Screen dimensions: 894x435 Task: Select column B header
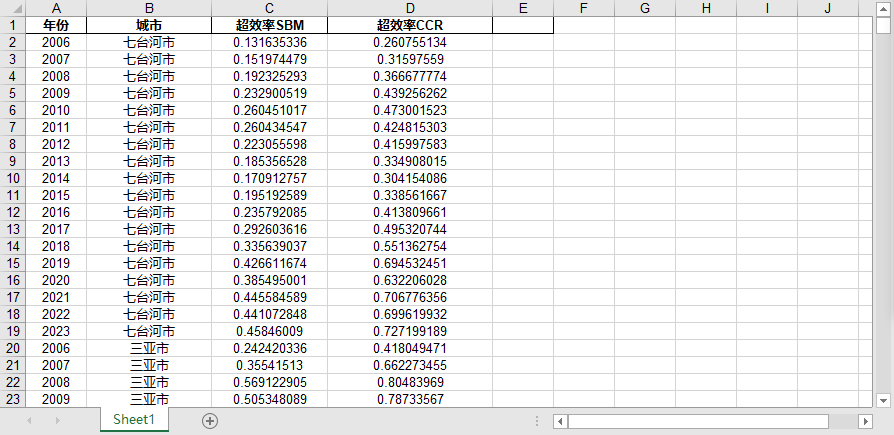pyautogui.click(x=149, y=8)
